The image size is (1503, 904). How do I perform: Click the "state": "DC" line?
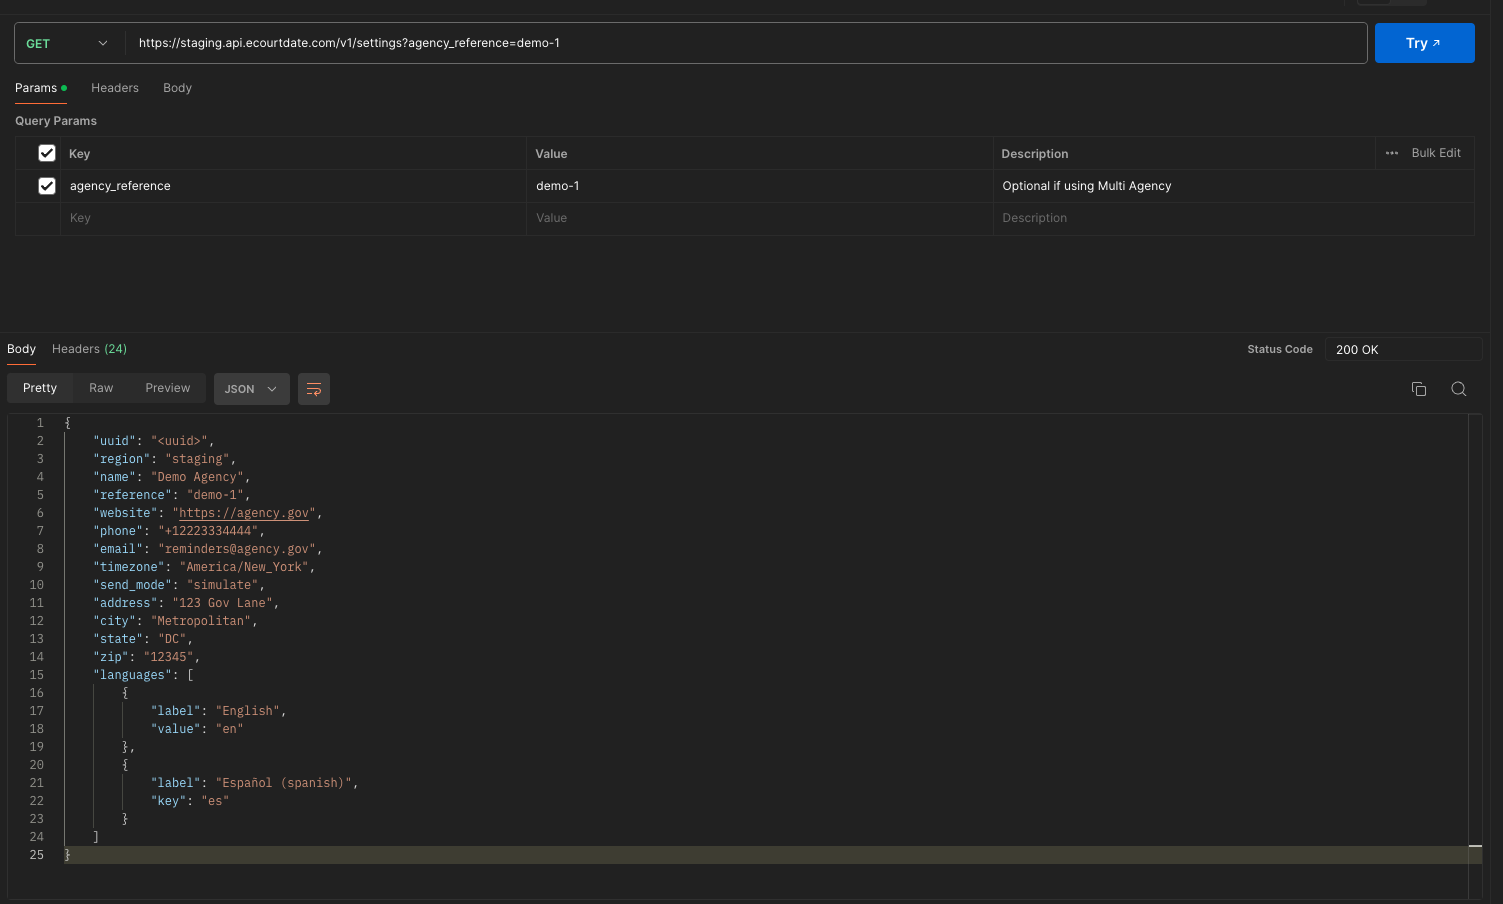pos(143,639)
